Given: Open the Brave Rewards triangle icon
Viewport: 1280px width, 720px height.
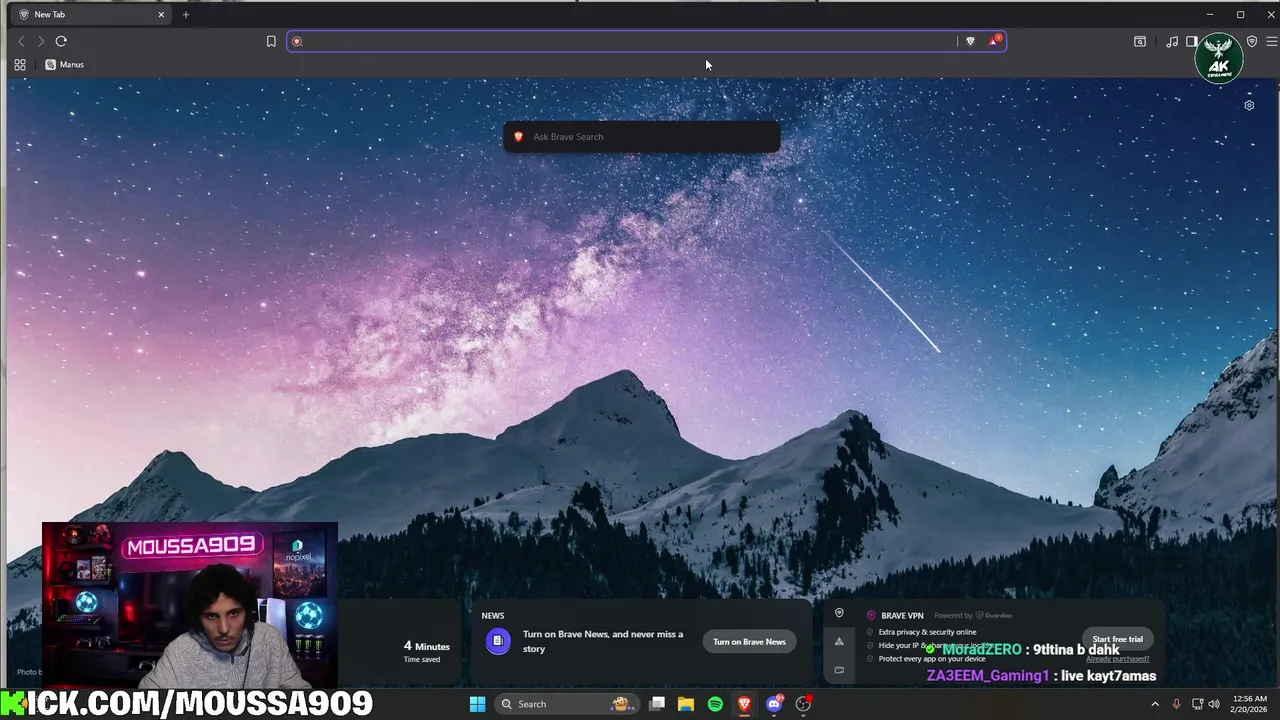Looking at the screenshot, I should coord(994,41).
